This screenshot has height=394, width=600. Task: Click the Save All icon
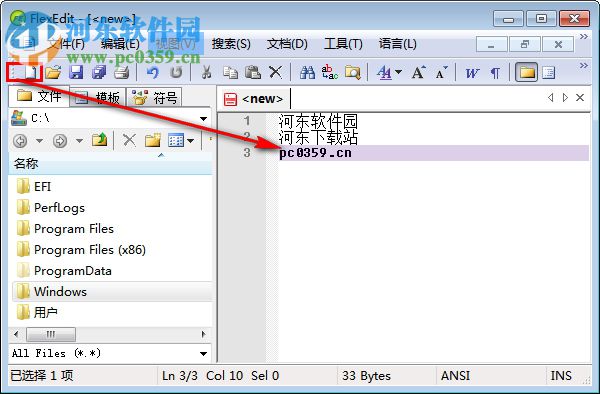tap(99, 72)
